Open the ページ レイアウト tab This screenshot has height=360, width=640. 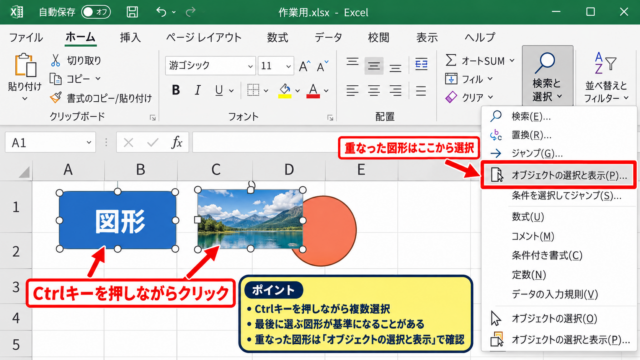pyautogui.click(x=204, y=38)
